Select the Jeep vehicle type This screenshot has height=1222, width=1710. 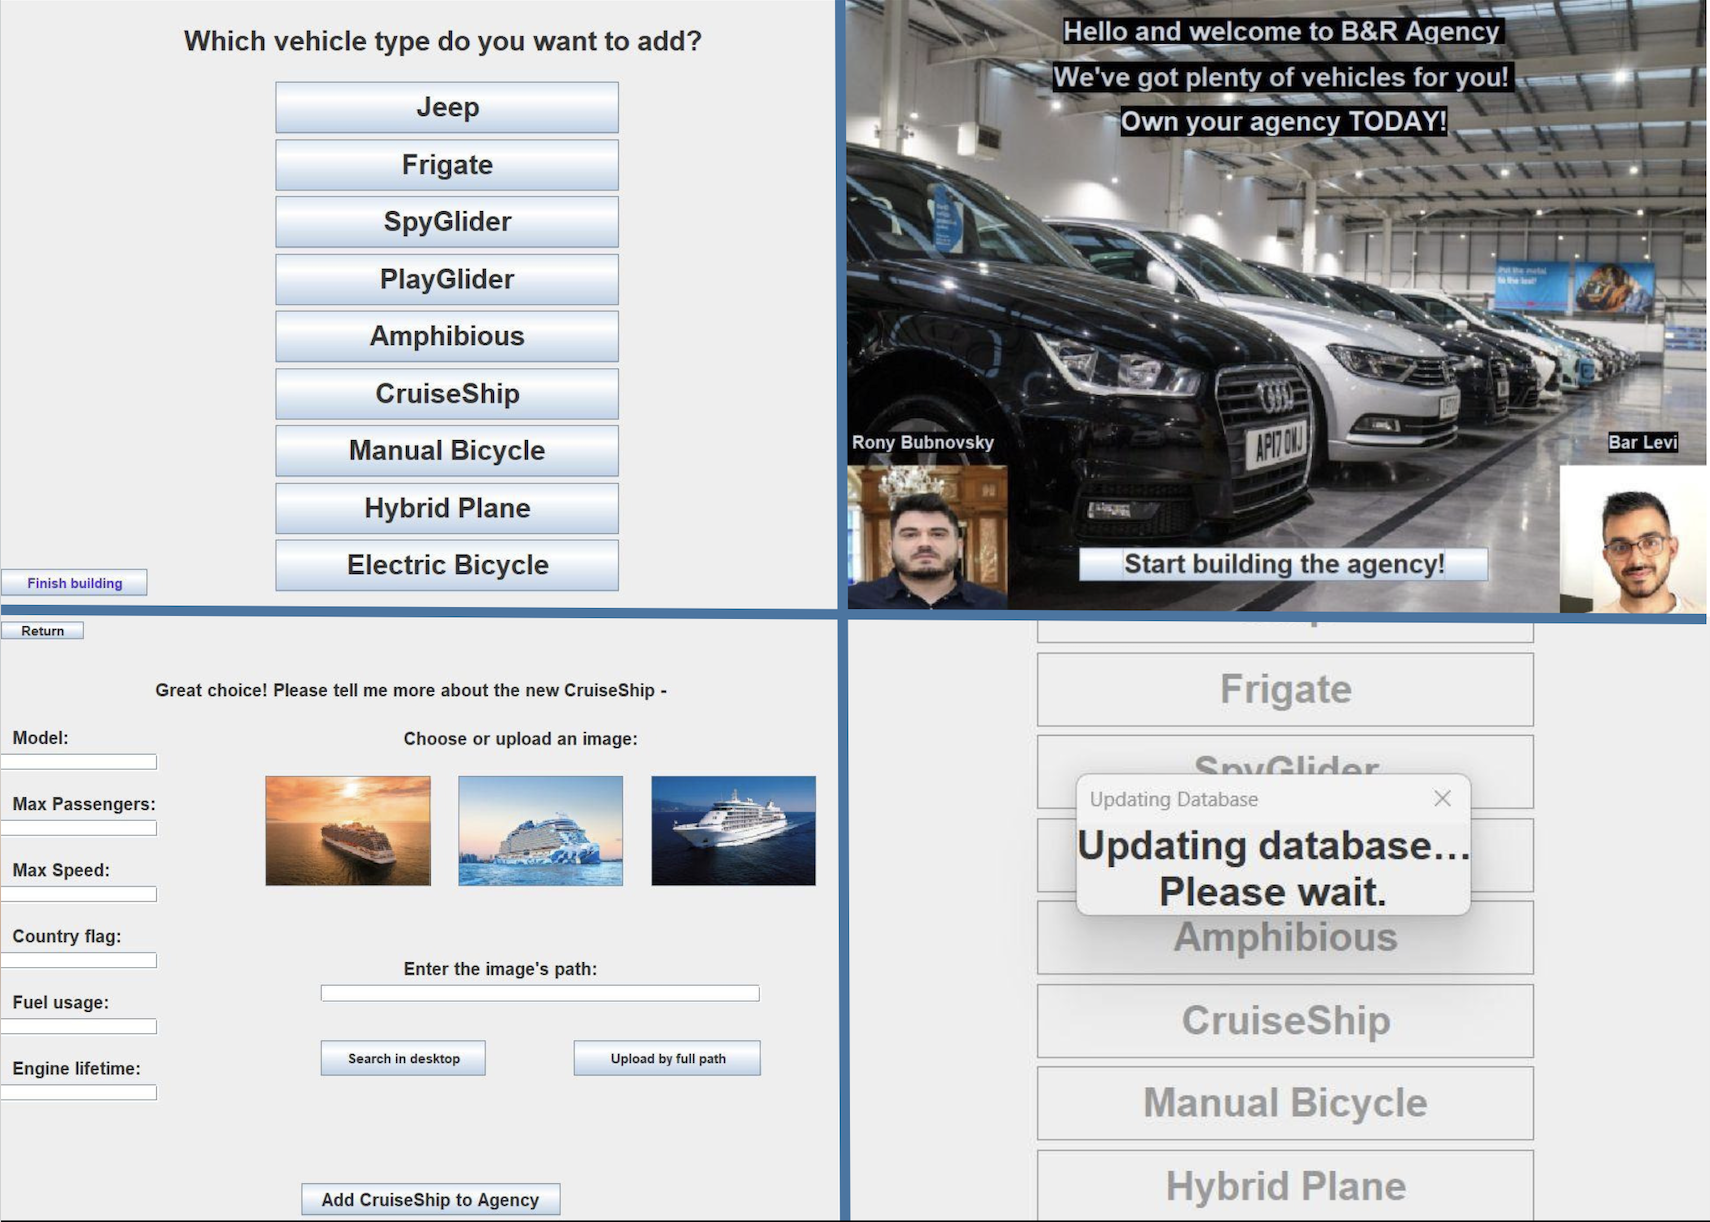click(446, 107)
